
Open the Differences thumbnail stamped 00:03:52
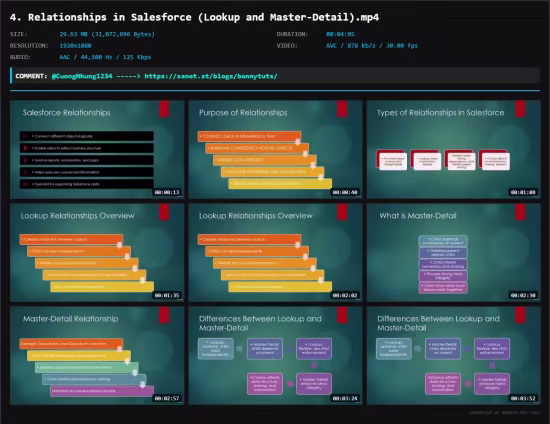point(454,356)
